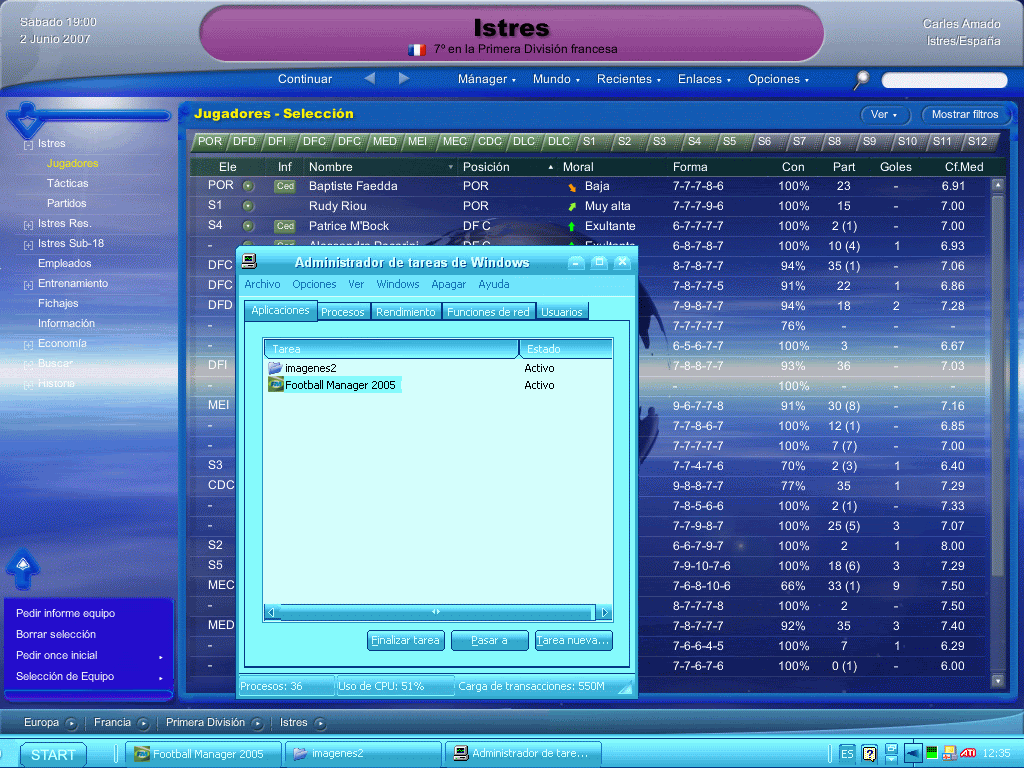Screen dimensions: 1024x768
Task: Click the Baptiste Faedda player info icon
Action: tap(248, 186)
